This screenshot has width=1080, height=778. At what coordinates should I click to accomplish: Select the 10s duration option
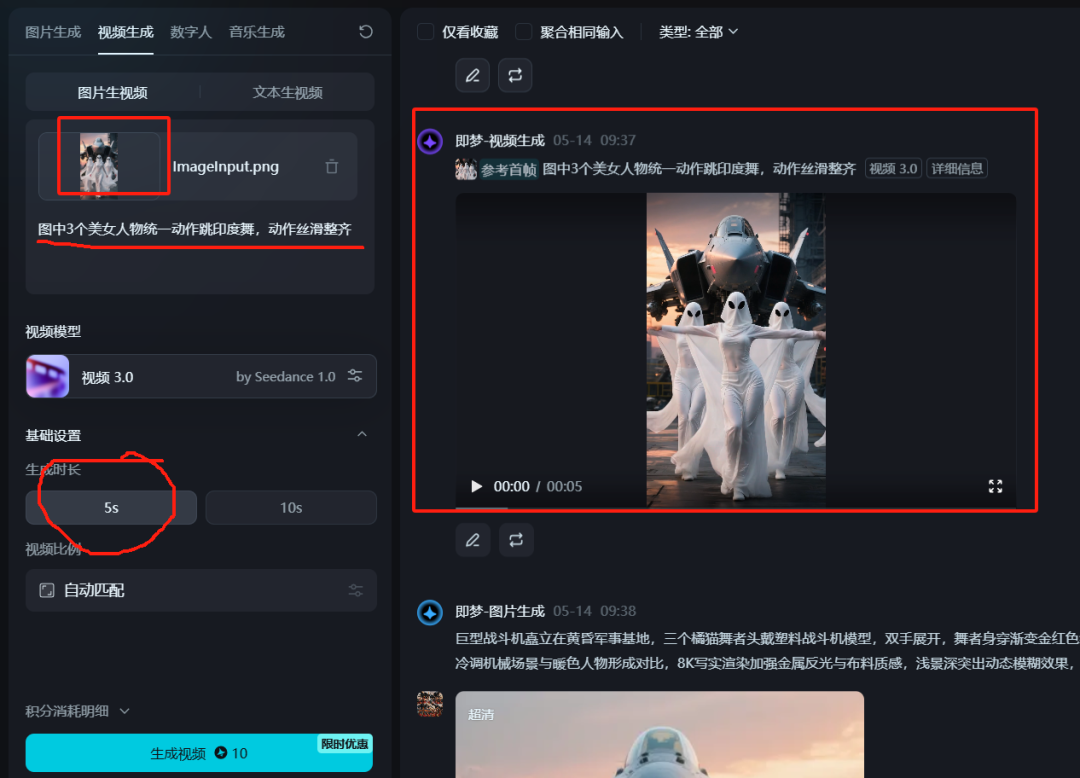290,507
